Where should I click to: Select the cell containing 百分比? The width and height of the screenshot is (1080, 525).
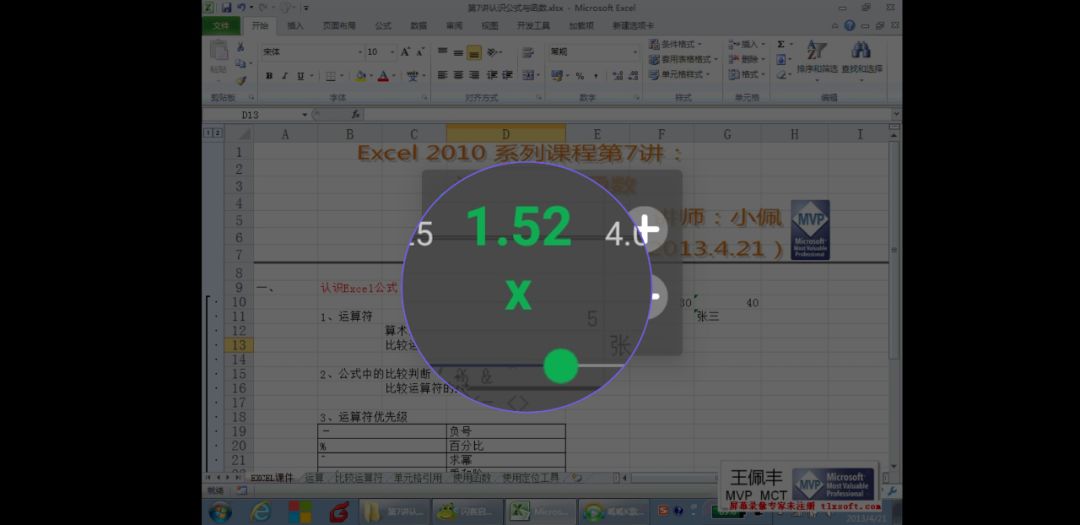point(506,445)
